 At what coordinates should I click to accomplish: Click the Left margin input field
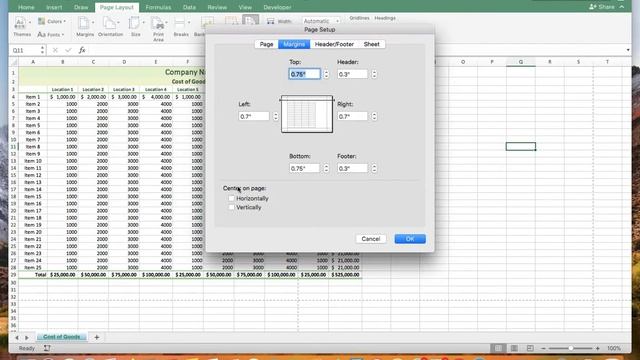pos(254,116)
